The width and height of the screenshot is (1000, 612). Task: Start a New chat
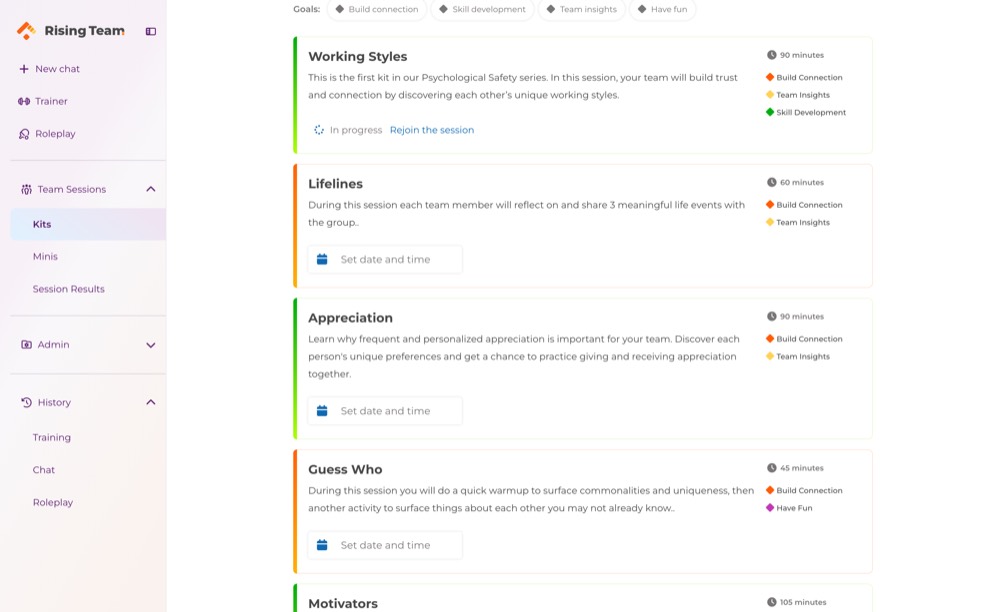(x=57, y=69)
